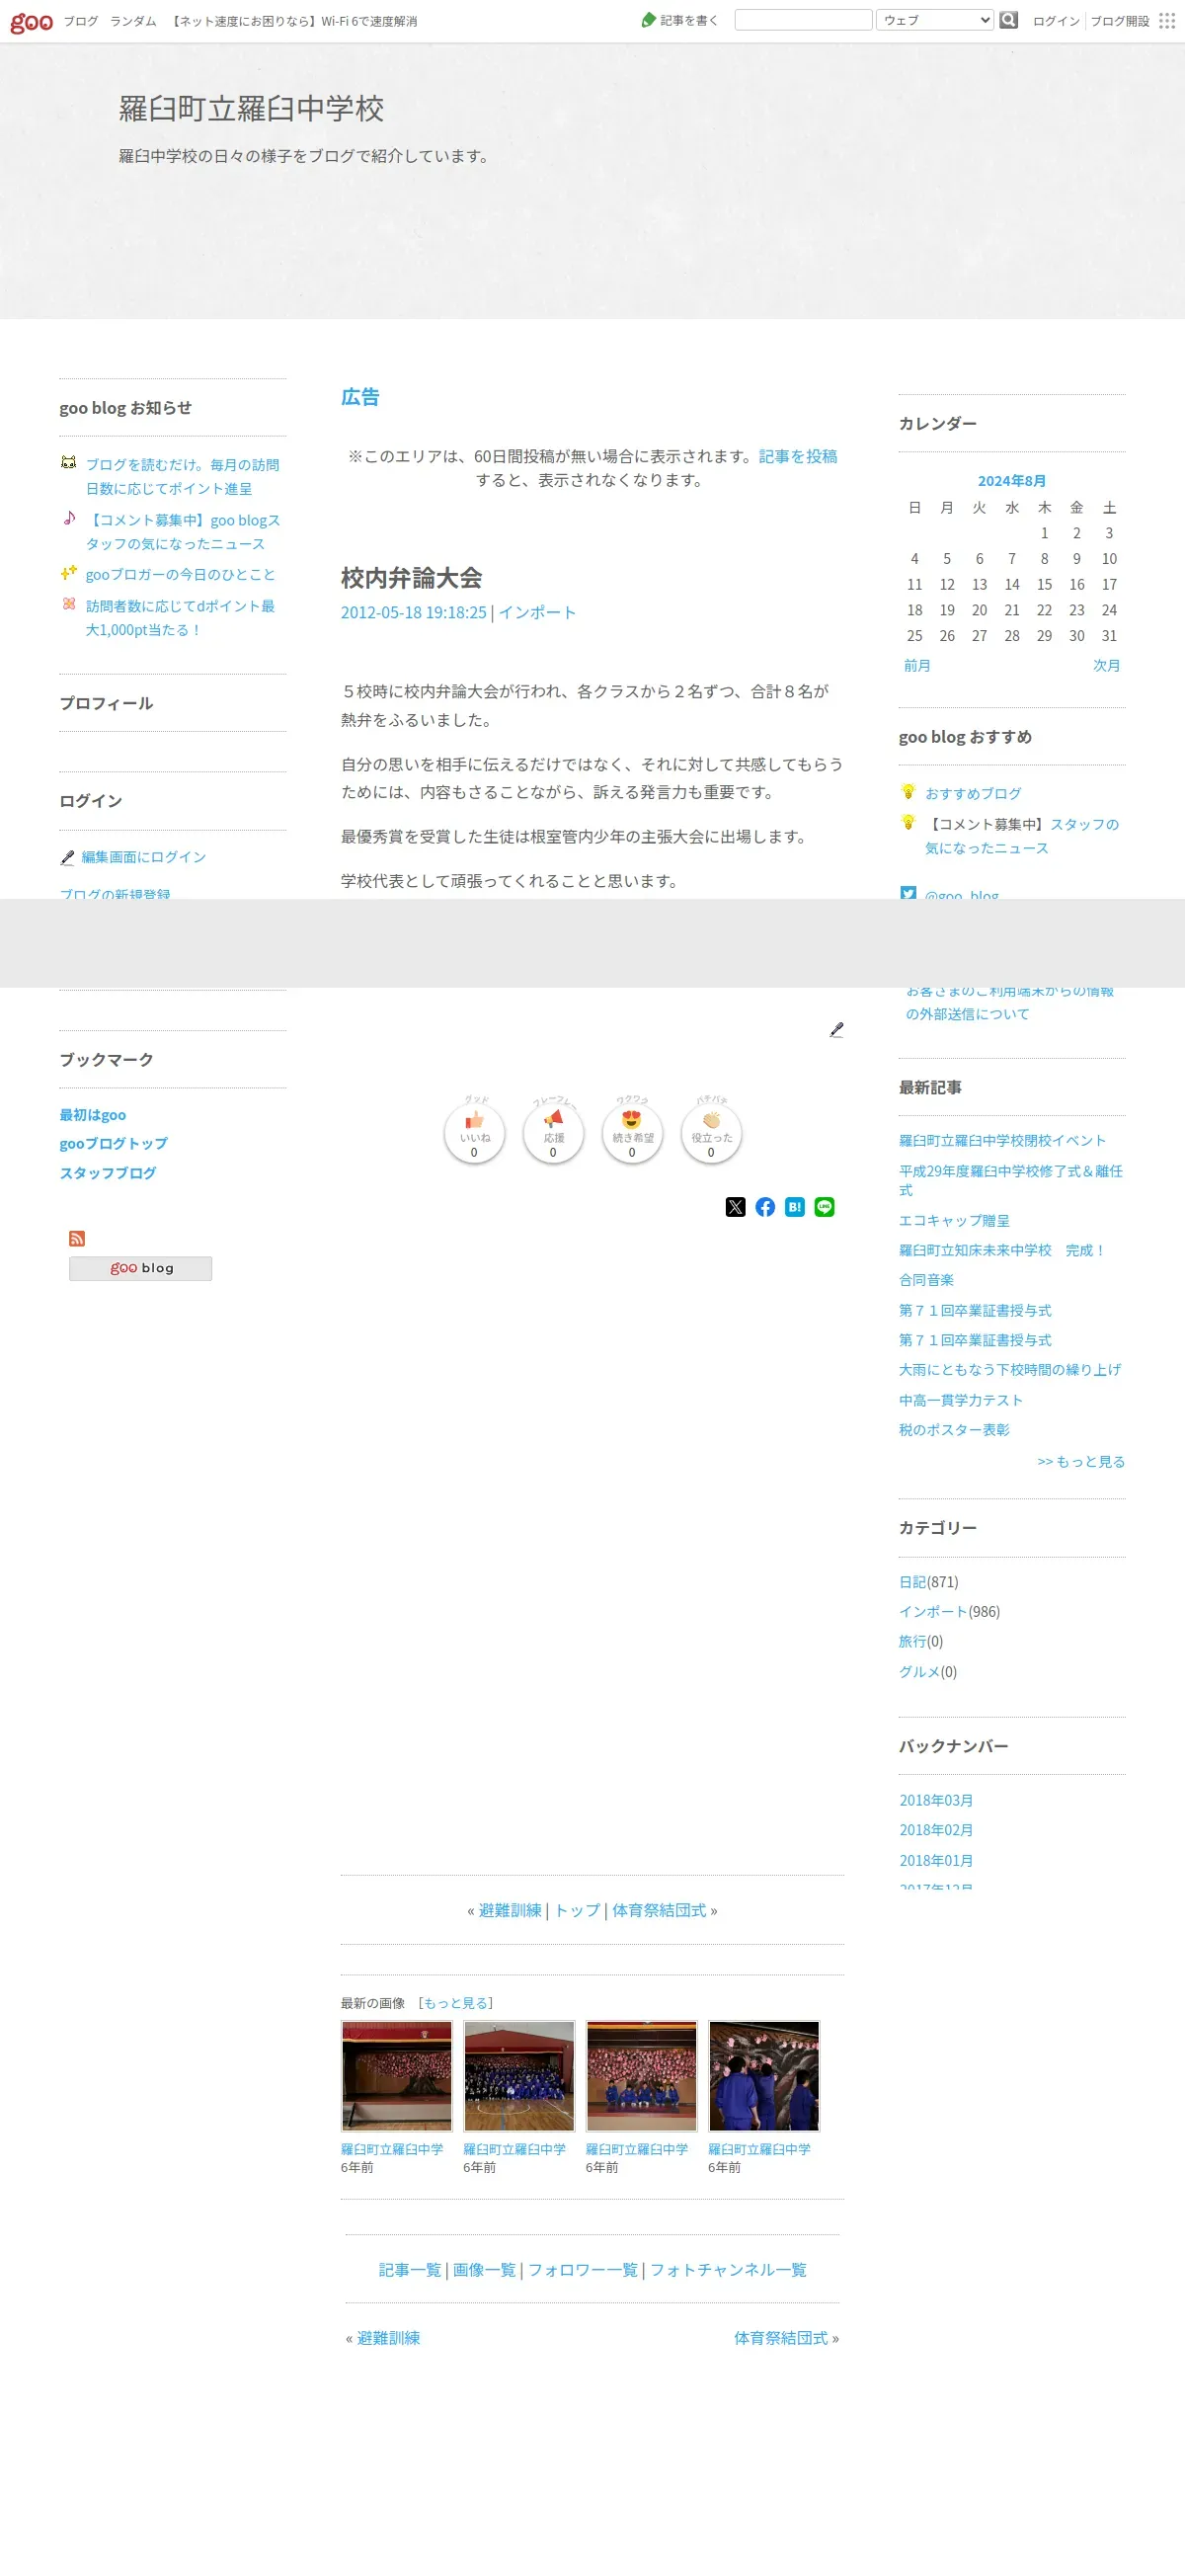This screenshot has height=2576, width=1185.
Task: Click >> もっと見る under recent articles
Action: click(x=1081, y=1461)
